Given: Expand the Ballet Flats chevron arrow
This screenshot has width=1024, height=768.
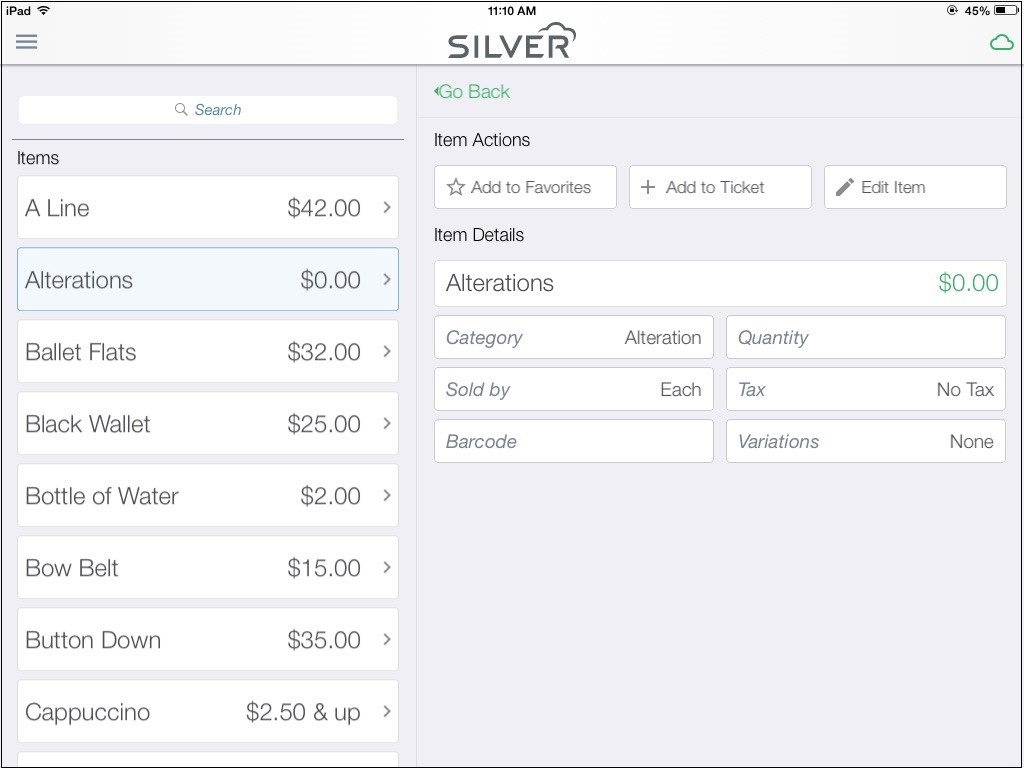Looking at the screenshot, I should point(387,351).
